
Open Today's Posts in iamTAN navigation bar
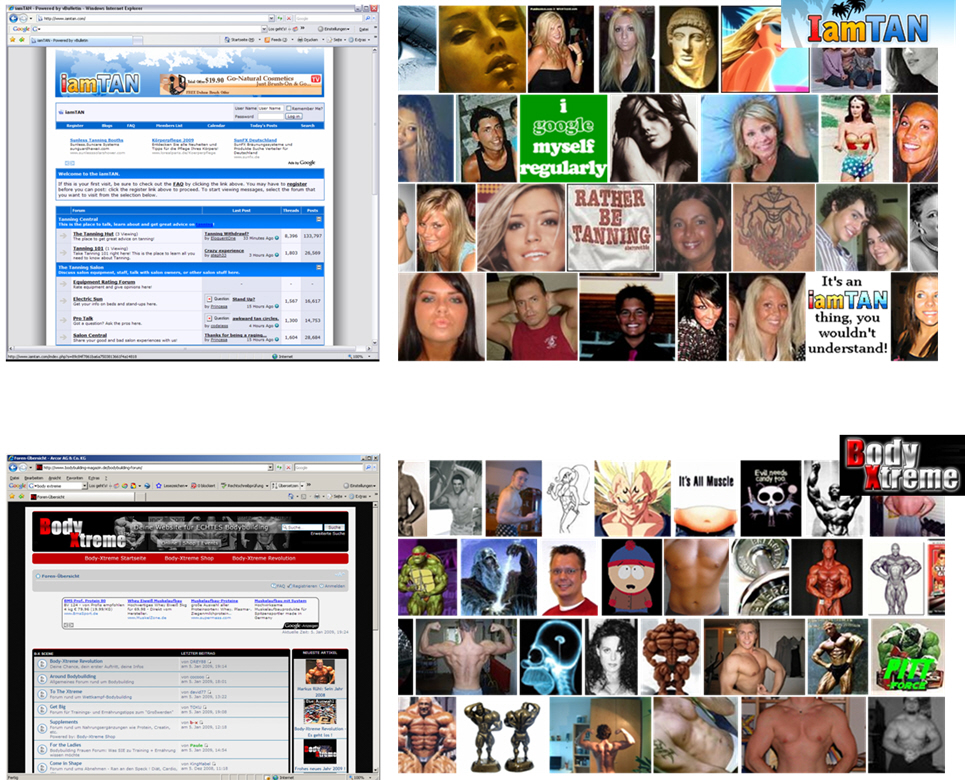263,126
